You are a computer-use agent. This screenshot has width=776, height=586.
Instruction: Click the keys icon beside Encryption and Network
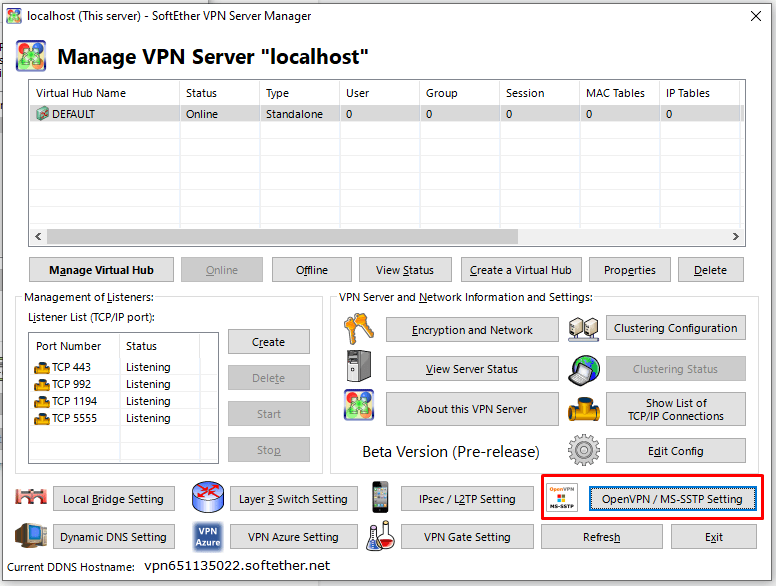[x=359, y=329]
